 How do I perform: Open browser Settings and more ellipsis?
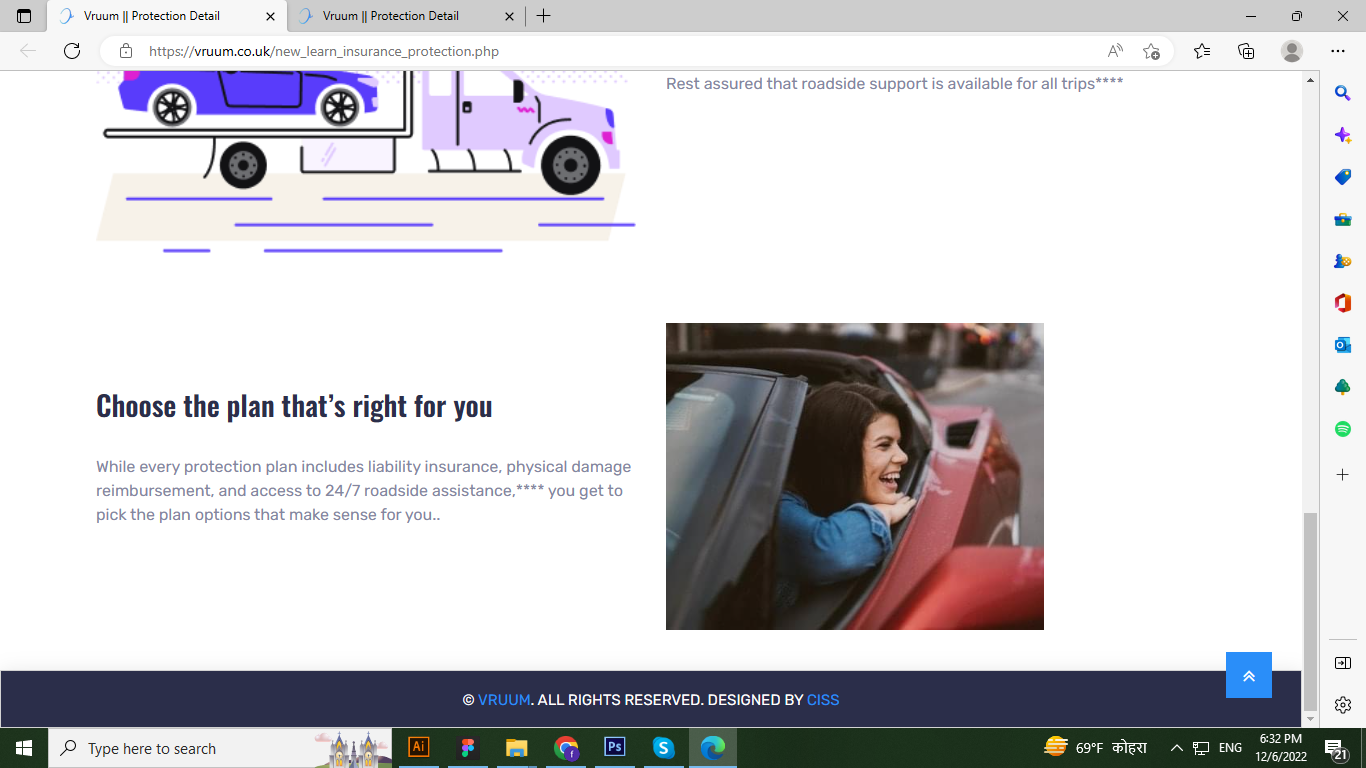pos(1338,51)
